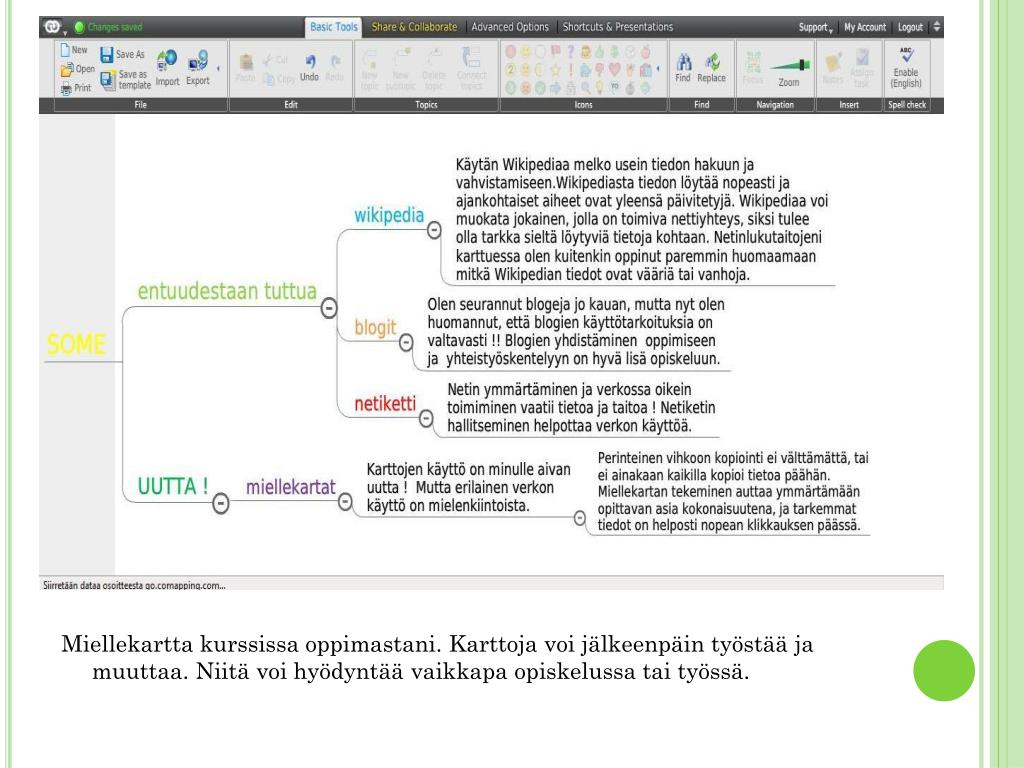
Task: Select the root topic SOME
Action: click(76, 344)
